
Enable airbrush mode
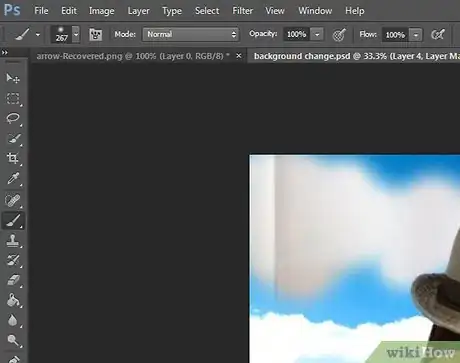(438, 34)
